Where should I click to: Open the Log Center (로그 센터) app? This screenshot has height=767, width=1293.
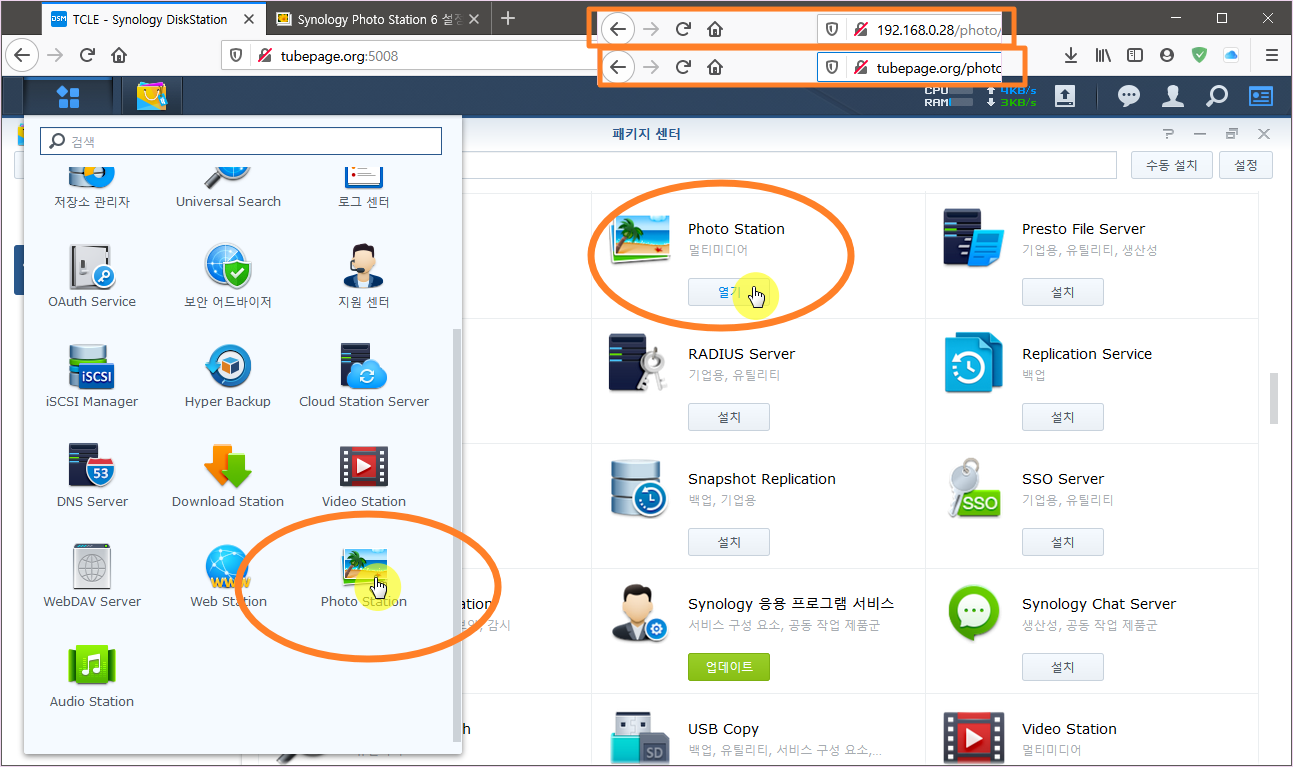pos(364,185)
